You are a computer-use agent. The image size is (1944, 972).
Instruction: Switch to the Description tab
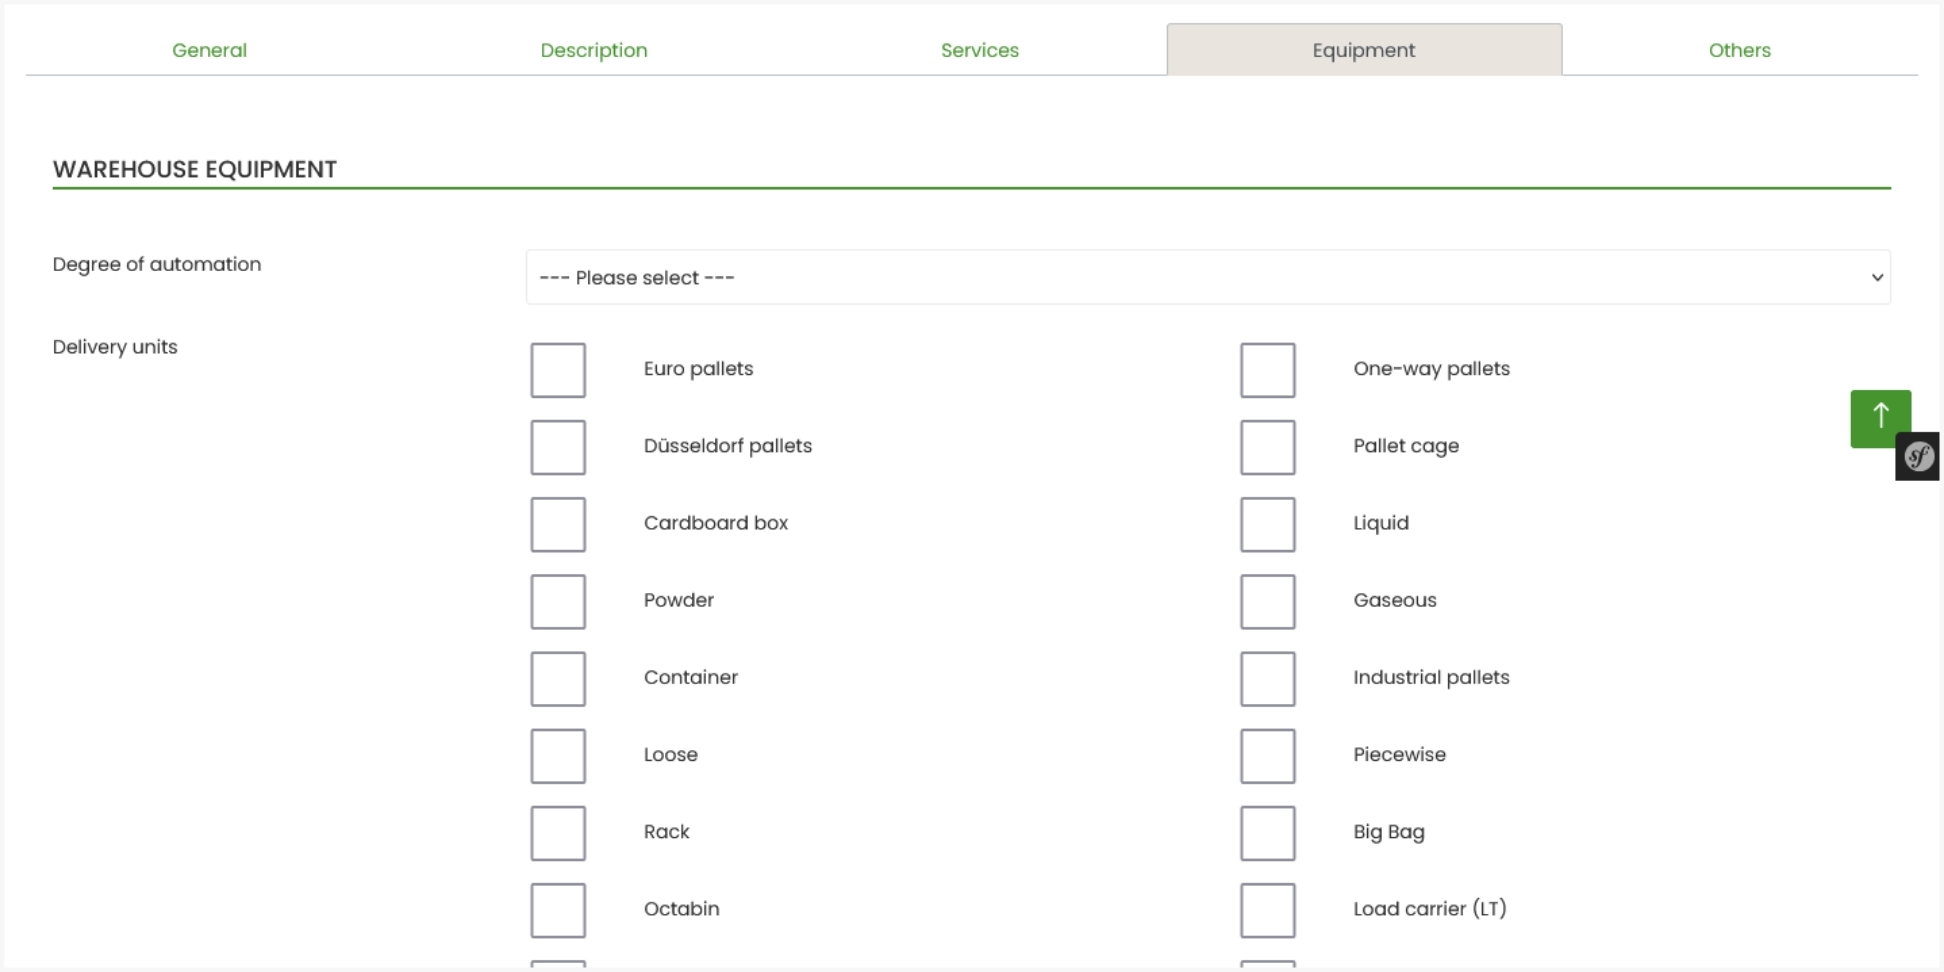coord(593,50)
